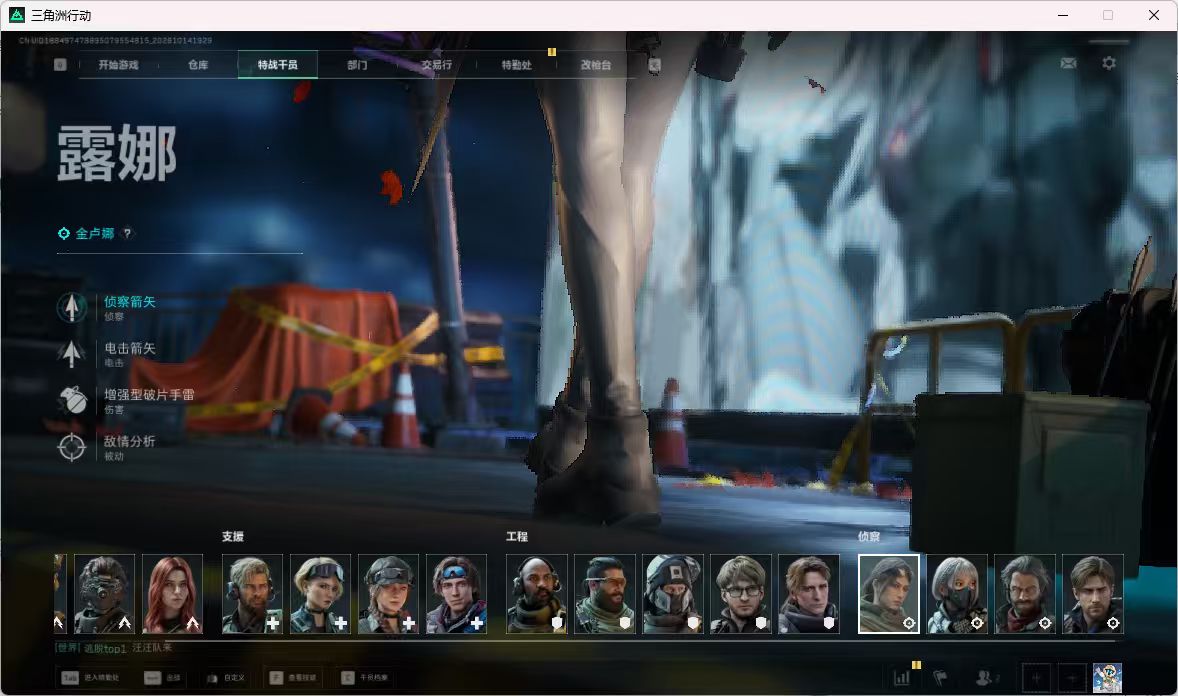Select the 支援 woman wearing helmet and goggles

coord(388,594)
